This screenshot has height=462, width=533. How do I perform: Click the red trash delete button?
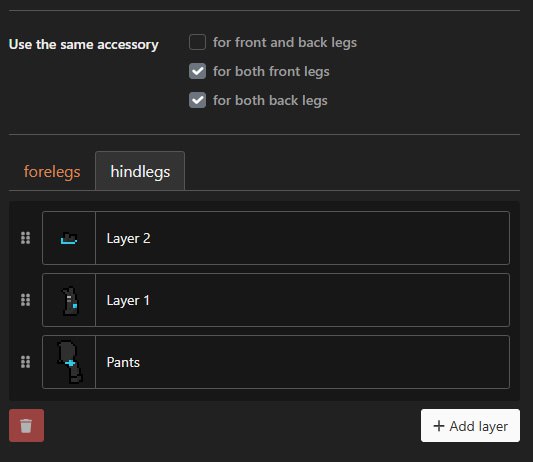[27, 425]
